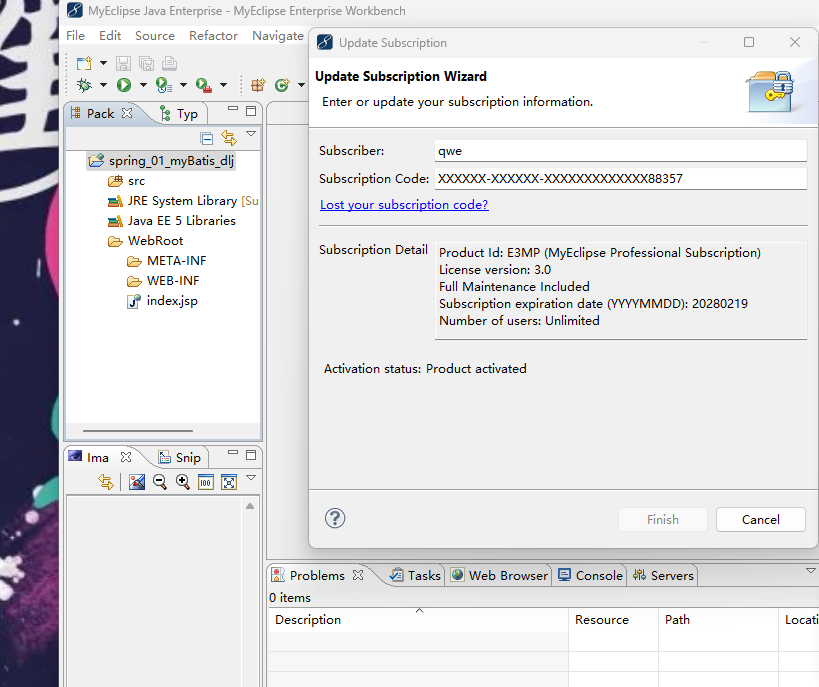This screenshot has width=819, height=687.
Task: Set image zoom to 100 percent
Action: tap(206, 481)
